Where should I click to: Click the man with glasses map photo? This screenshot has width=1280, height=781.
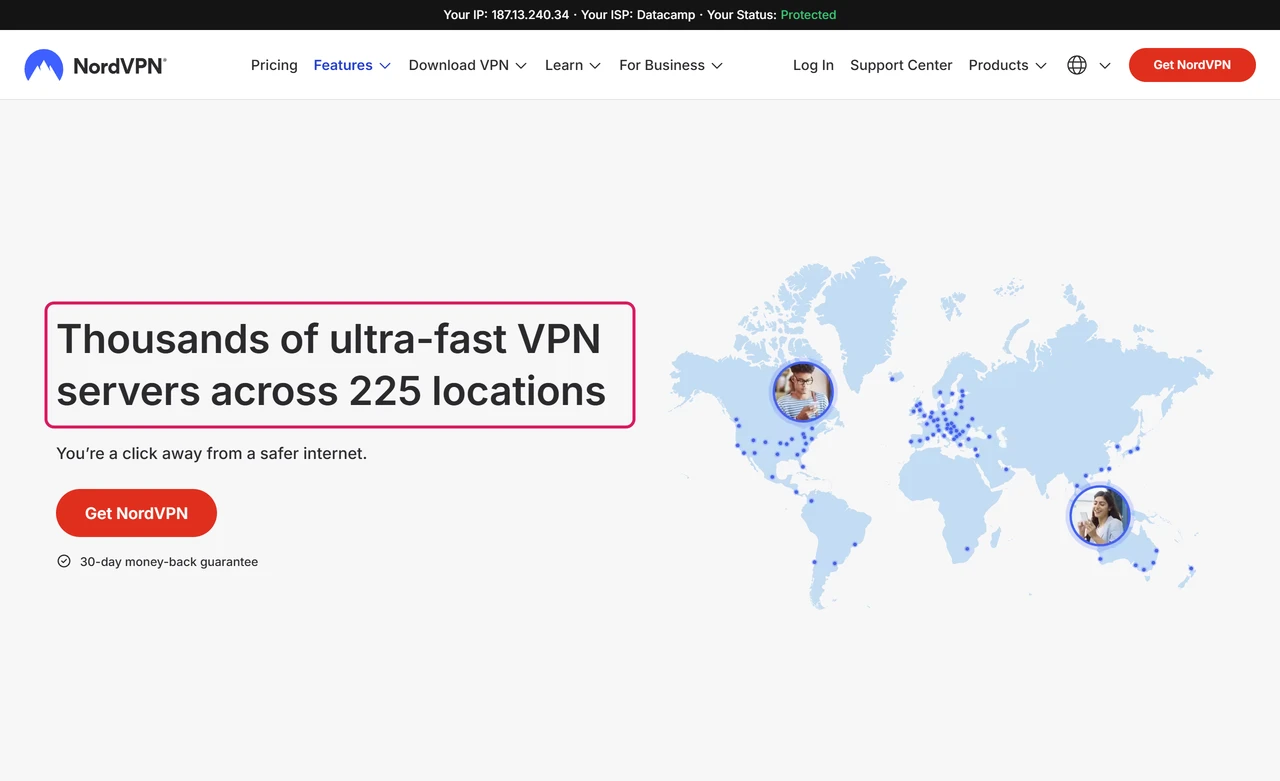[802, 391]
